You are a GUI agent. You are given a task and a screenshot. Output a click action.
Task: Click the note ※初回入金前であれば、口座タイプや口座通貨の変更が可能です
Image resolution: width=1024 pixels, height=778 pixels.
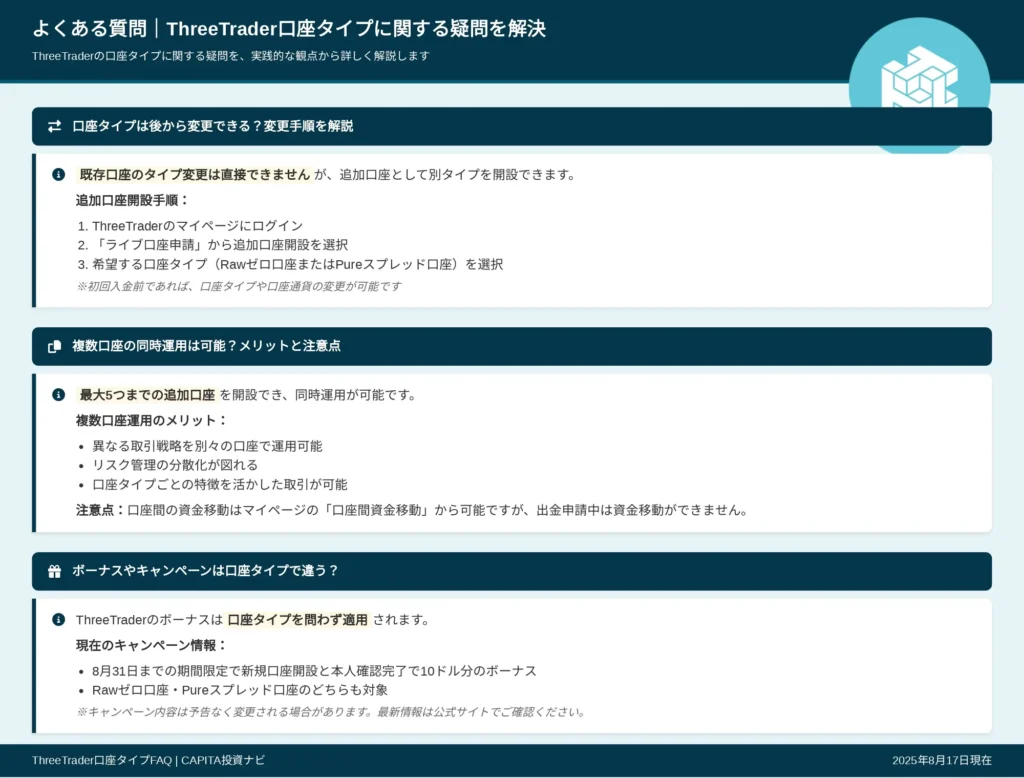[238, 286]
